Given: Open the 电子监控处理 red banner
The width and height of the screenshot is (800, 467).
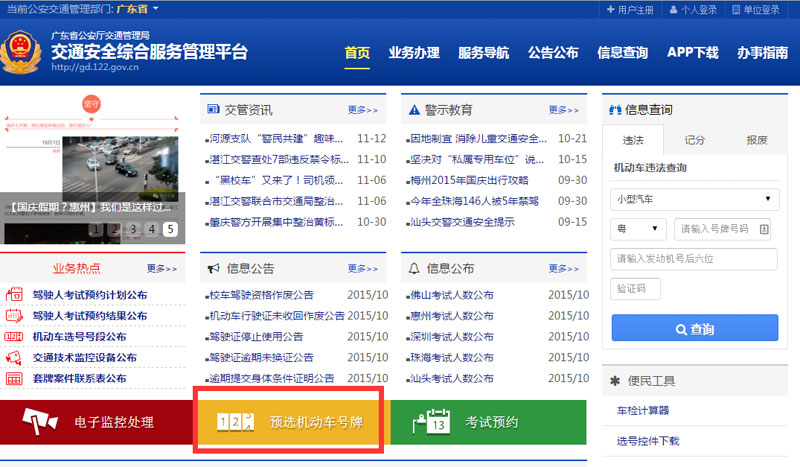Looking at the screenshot, I should tap(96, 422).
